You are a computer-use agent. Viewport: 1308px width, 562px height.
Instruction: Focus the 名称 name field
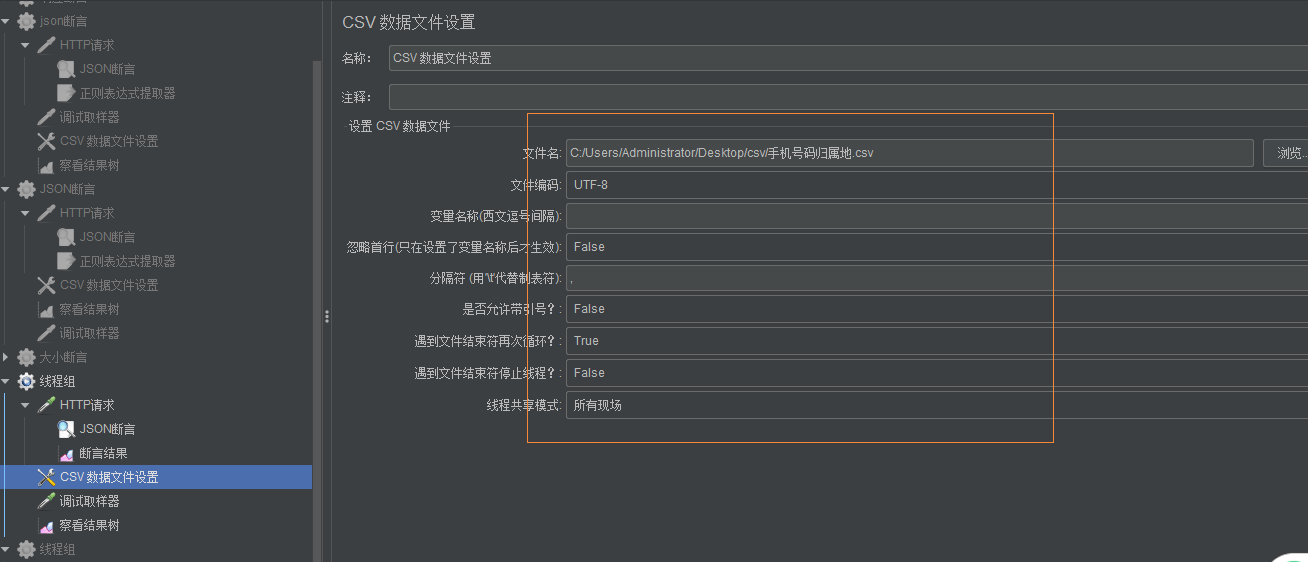click(848, 58)
